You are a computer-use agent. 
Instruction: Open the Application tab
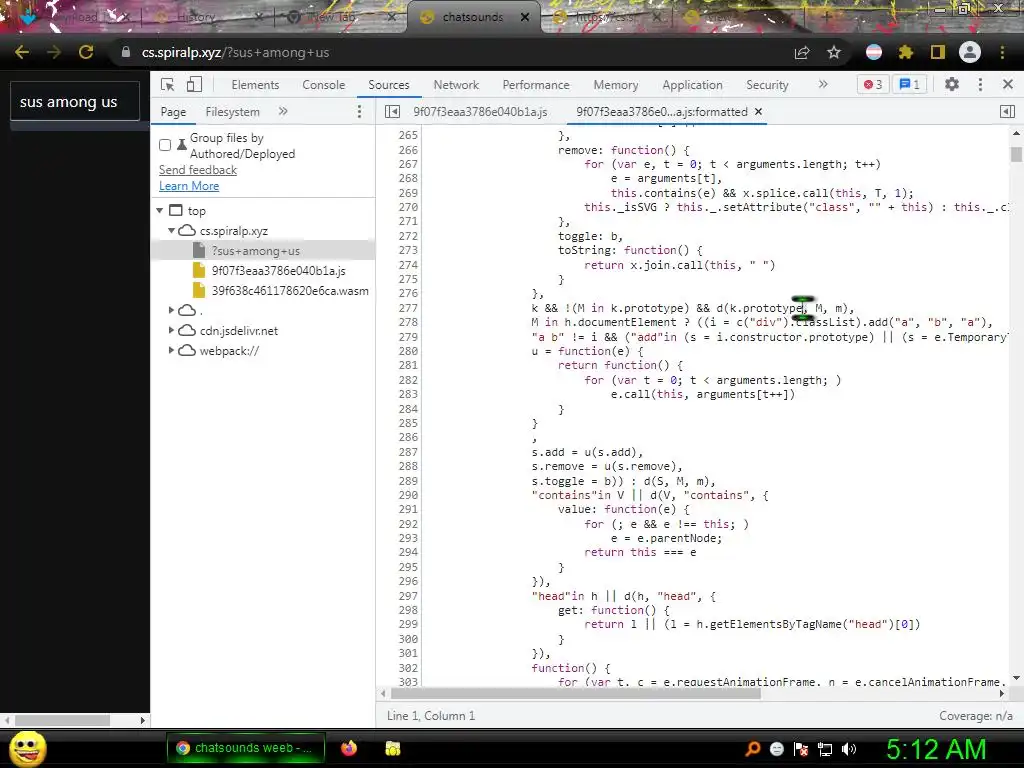coord(692,85)
